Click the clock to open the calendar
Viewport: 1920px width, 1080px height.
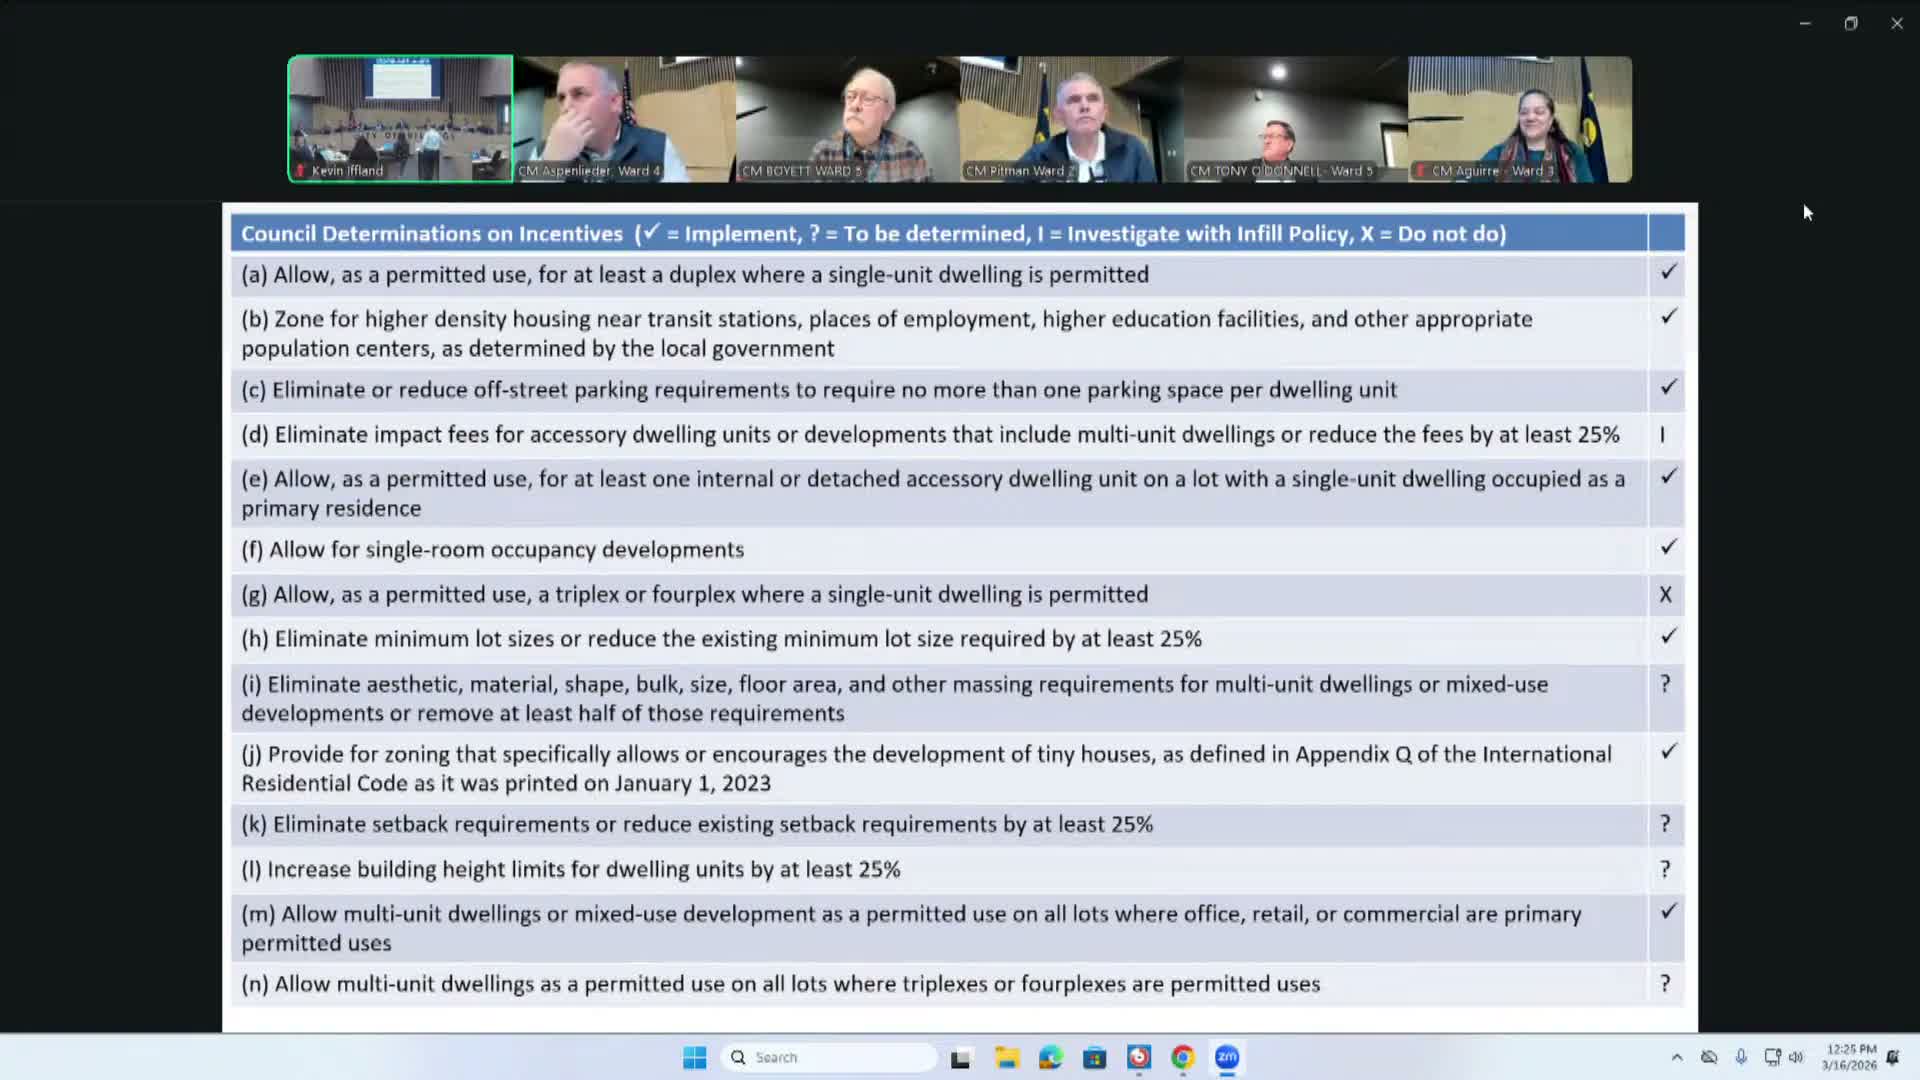tap(1848, 1057)
